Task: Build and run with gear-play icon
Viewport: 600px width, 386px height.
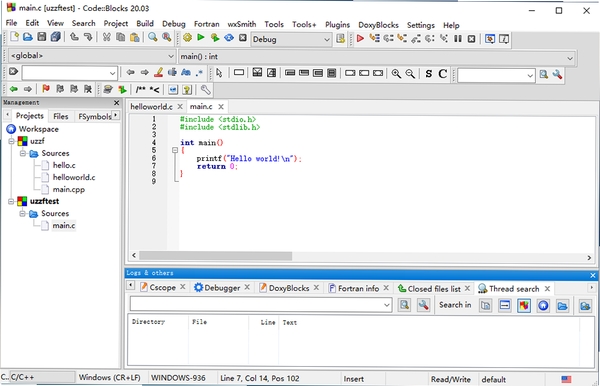Action: 215,37
